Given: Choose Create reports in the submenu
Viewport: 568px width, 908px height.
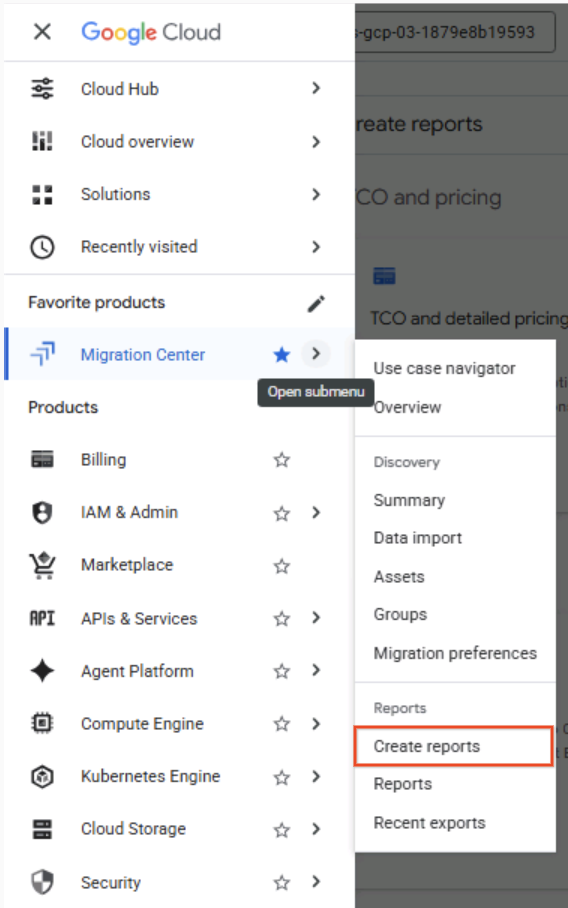Looking at the screenshot, I should tap(453, 746).
